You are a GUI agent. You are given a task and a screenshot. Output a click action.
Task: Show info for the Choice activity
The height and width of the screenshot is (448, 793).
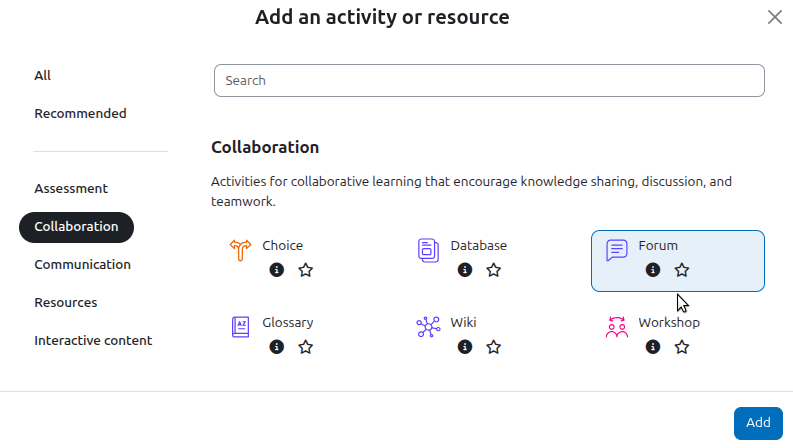click(x=277, y=270)
